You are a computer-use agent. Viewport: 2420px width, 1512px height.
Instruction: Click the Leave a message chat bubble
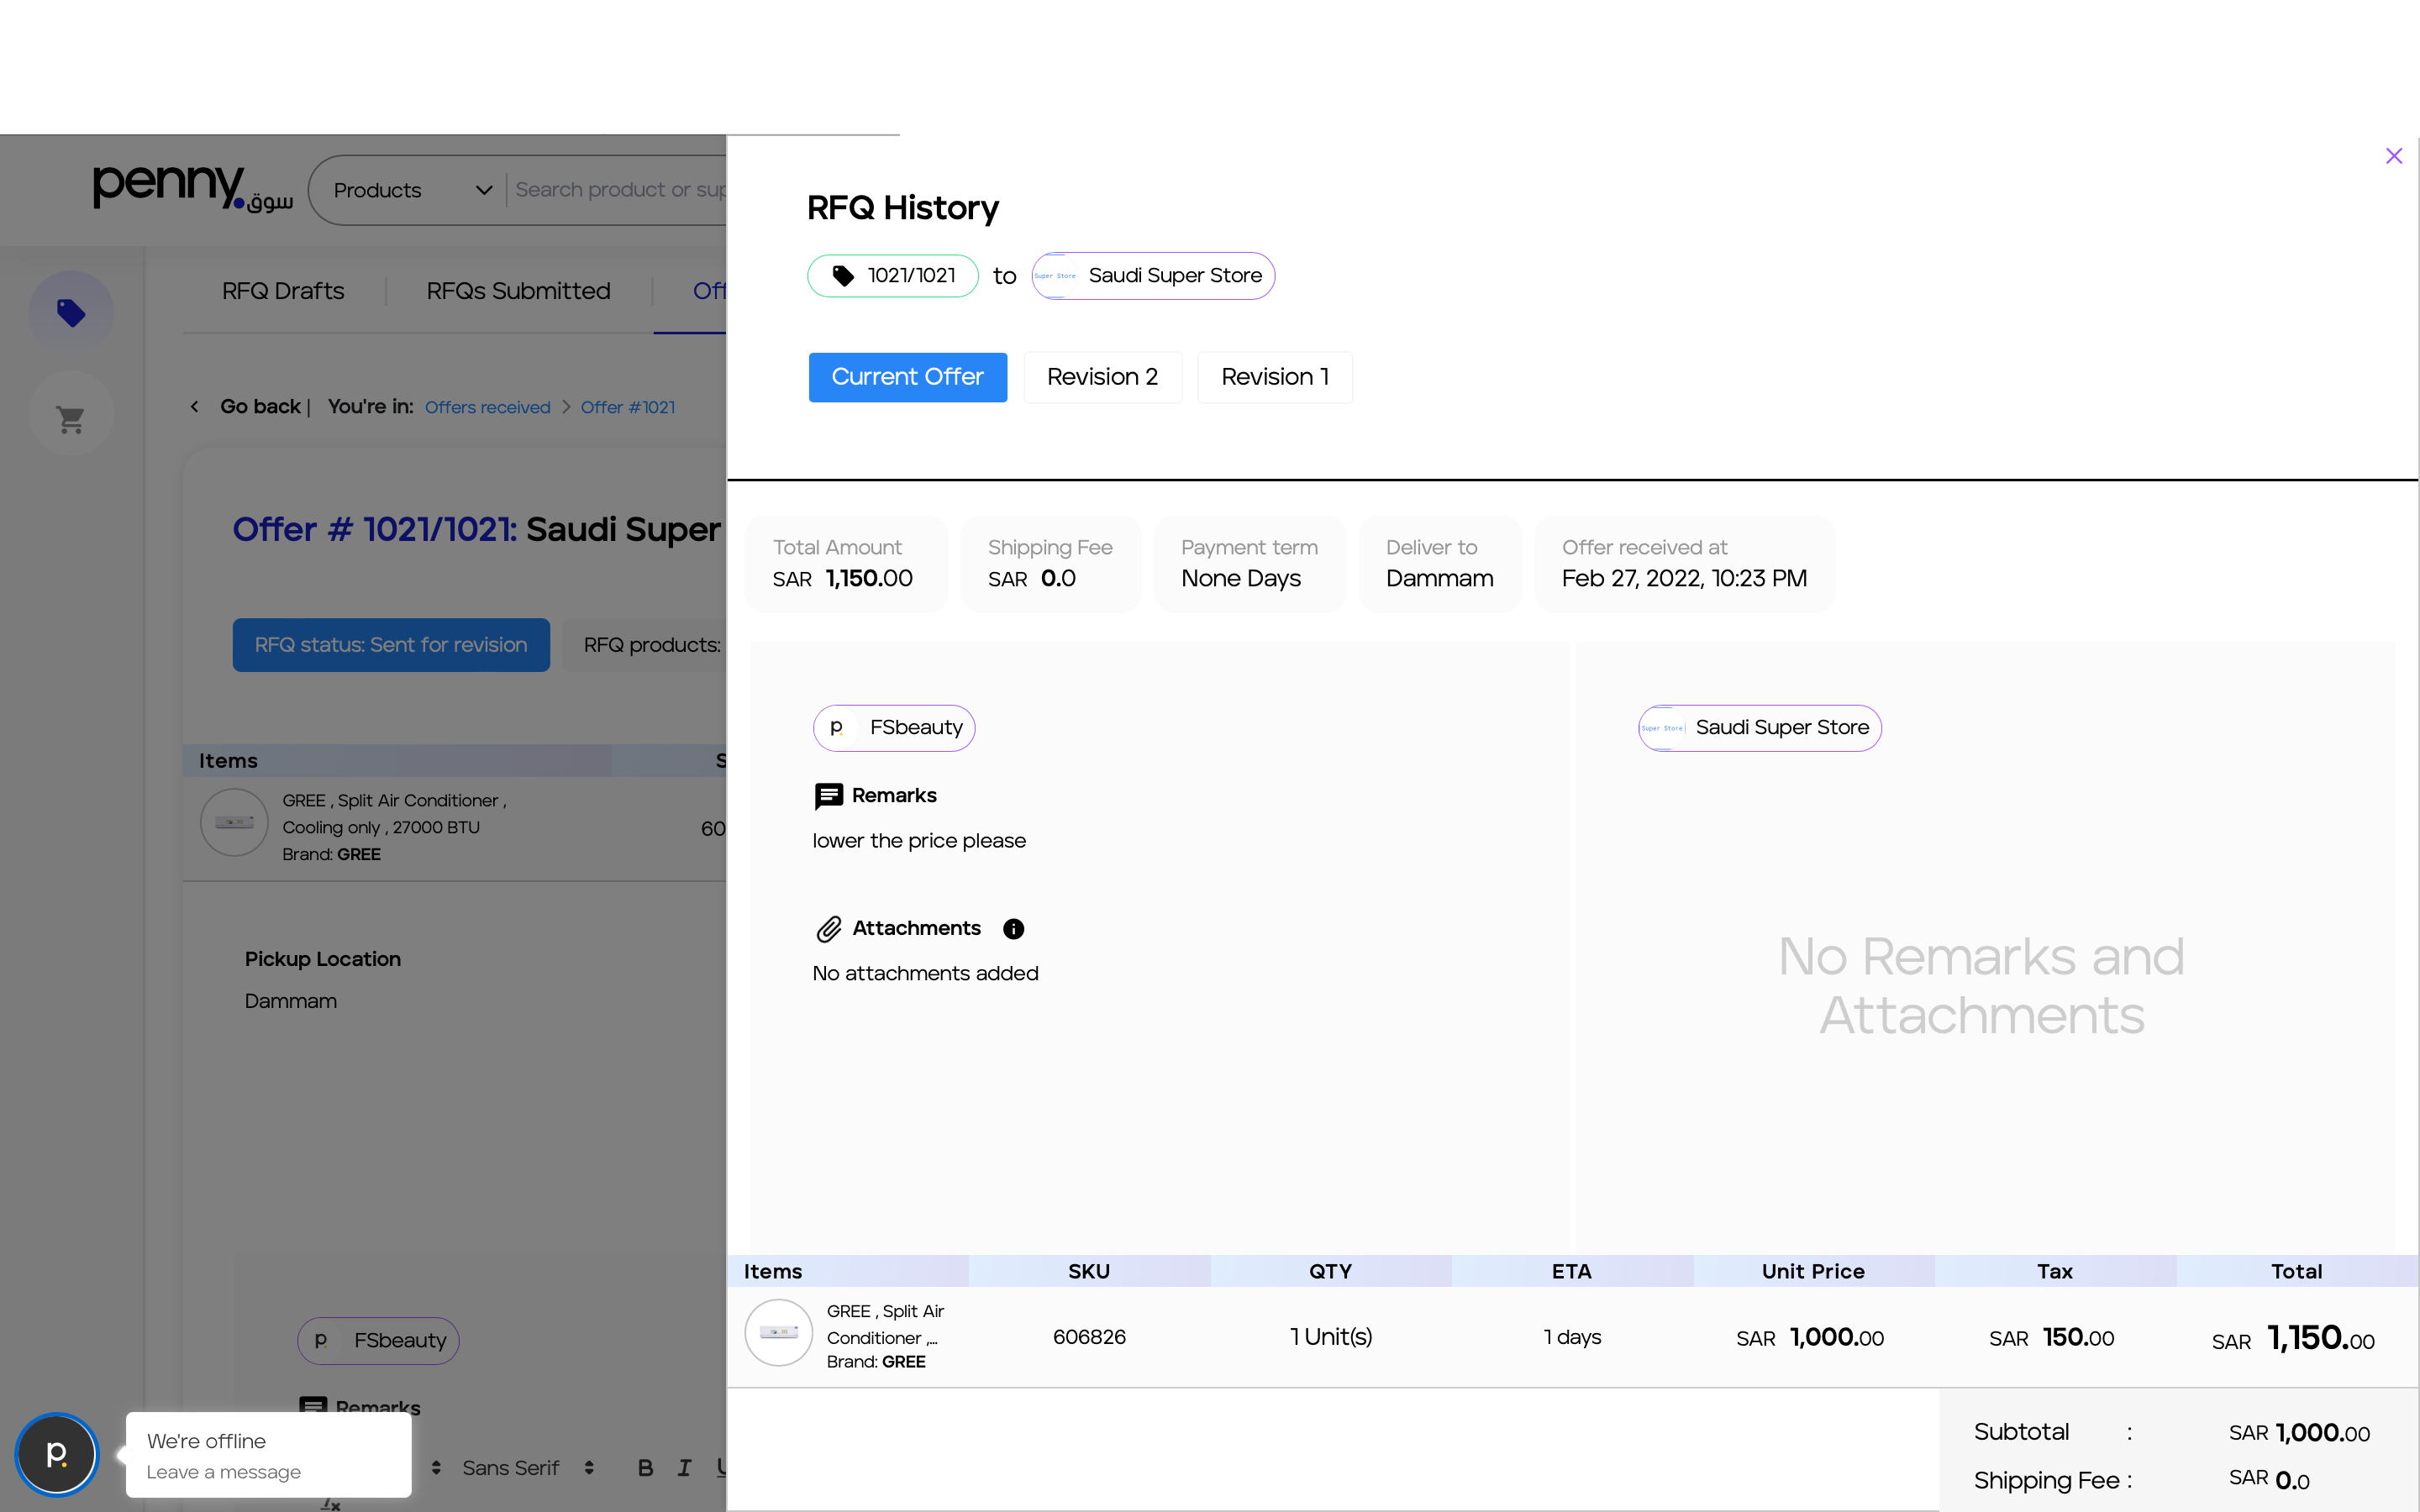(268, 1455)
